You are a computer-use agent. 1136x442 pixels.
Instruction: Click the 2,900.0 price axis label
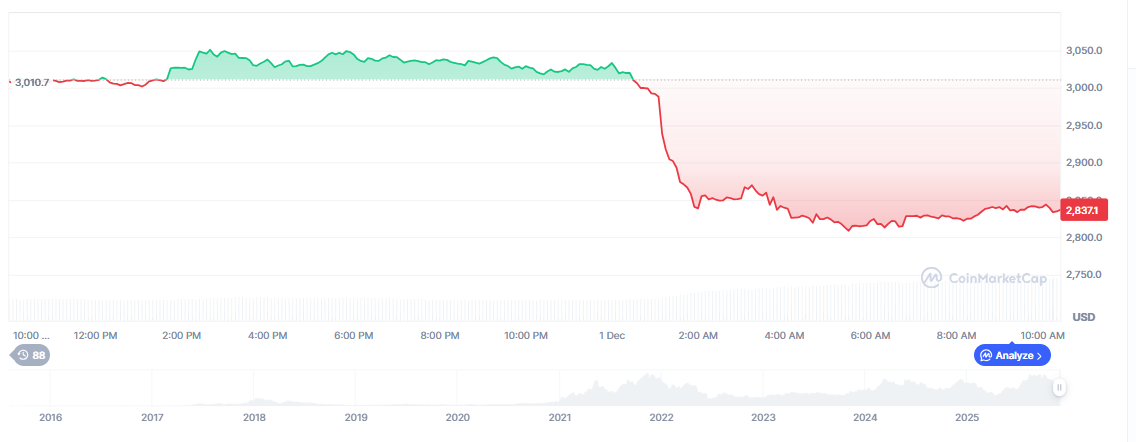coord(1084,162)
